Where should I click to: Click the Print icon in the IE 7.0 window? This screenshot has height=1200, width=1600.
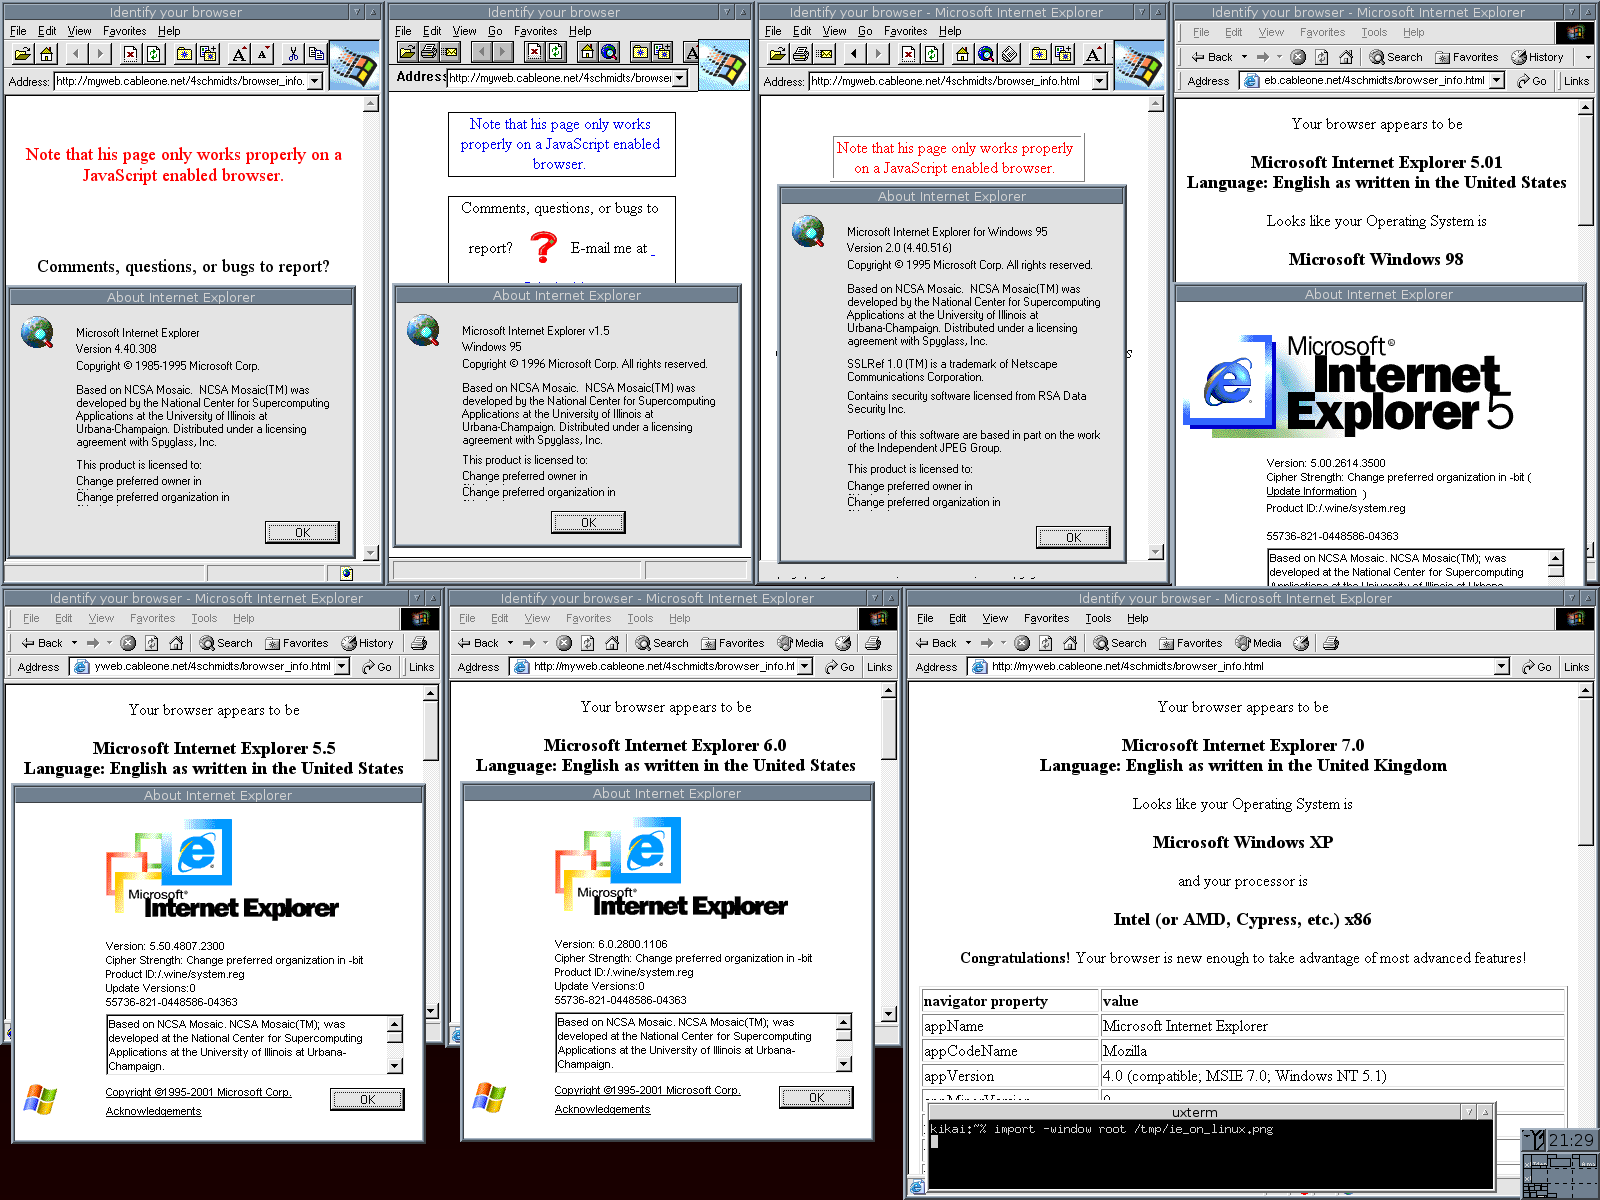1331,643
